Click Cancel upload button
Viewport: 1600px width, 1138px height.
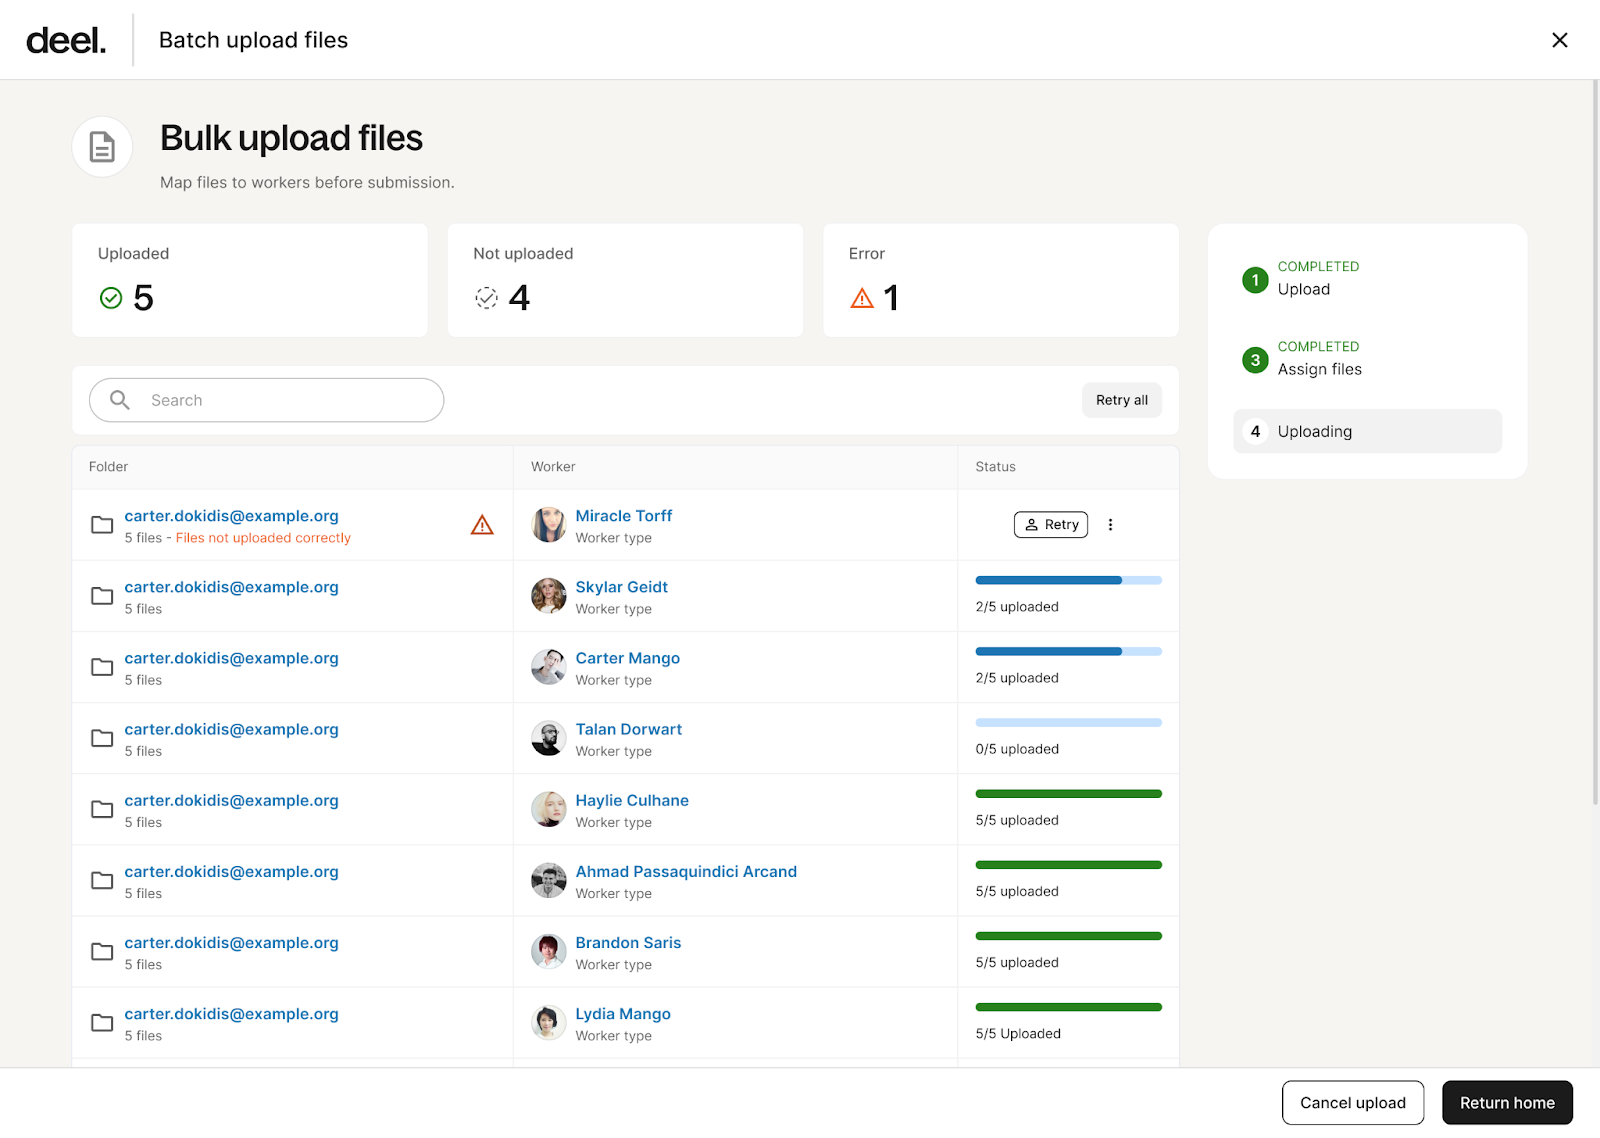click(x=1352, y=1102)
